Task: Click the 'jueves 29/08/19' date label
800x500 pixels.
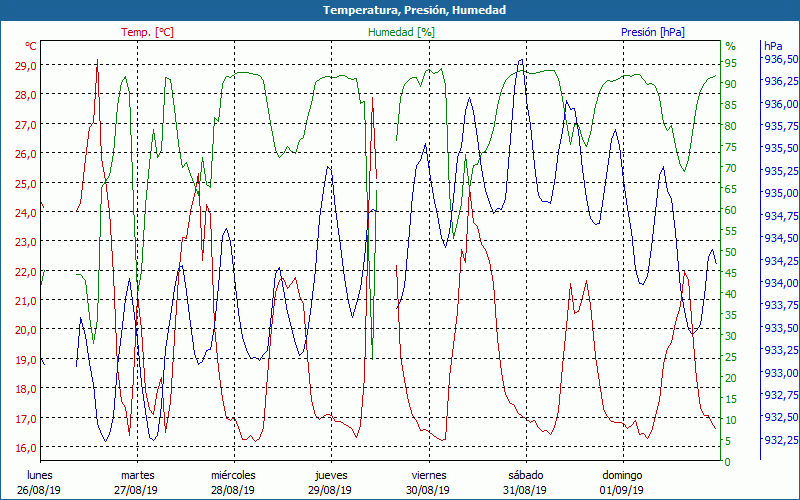Action: (x=331, y=483)
